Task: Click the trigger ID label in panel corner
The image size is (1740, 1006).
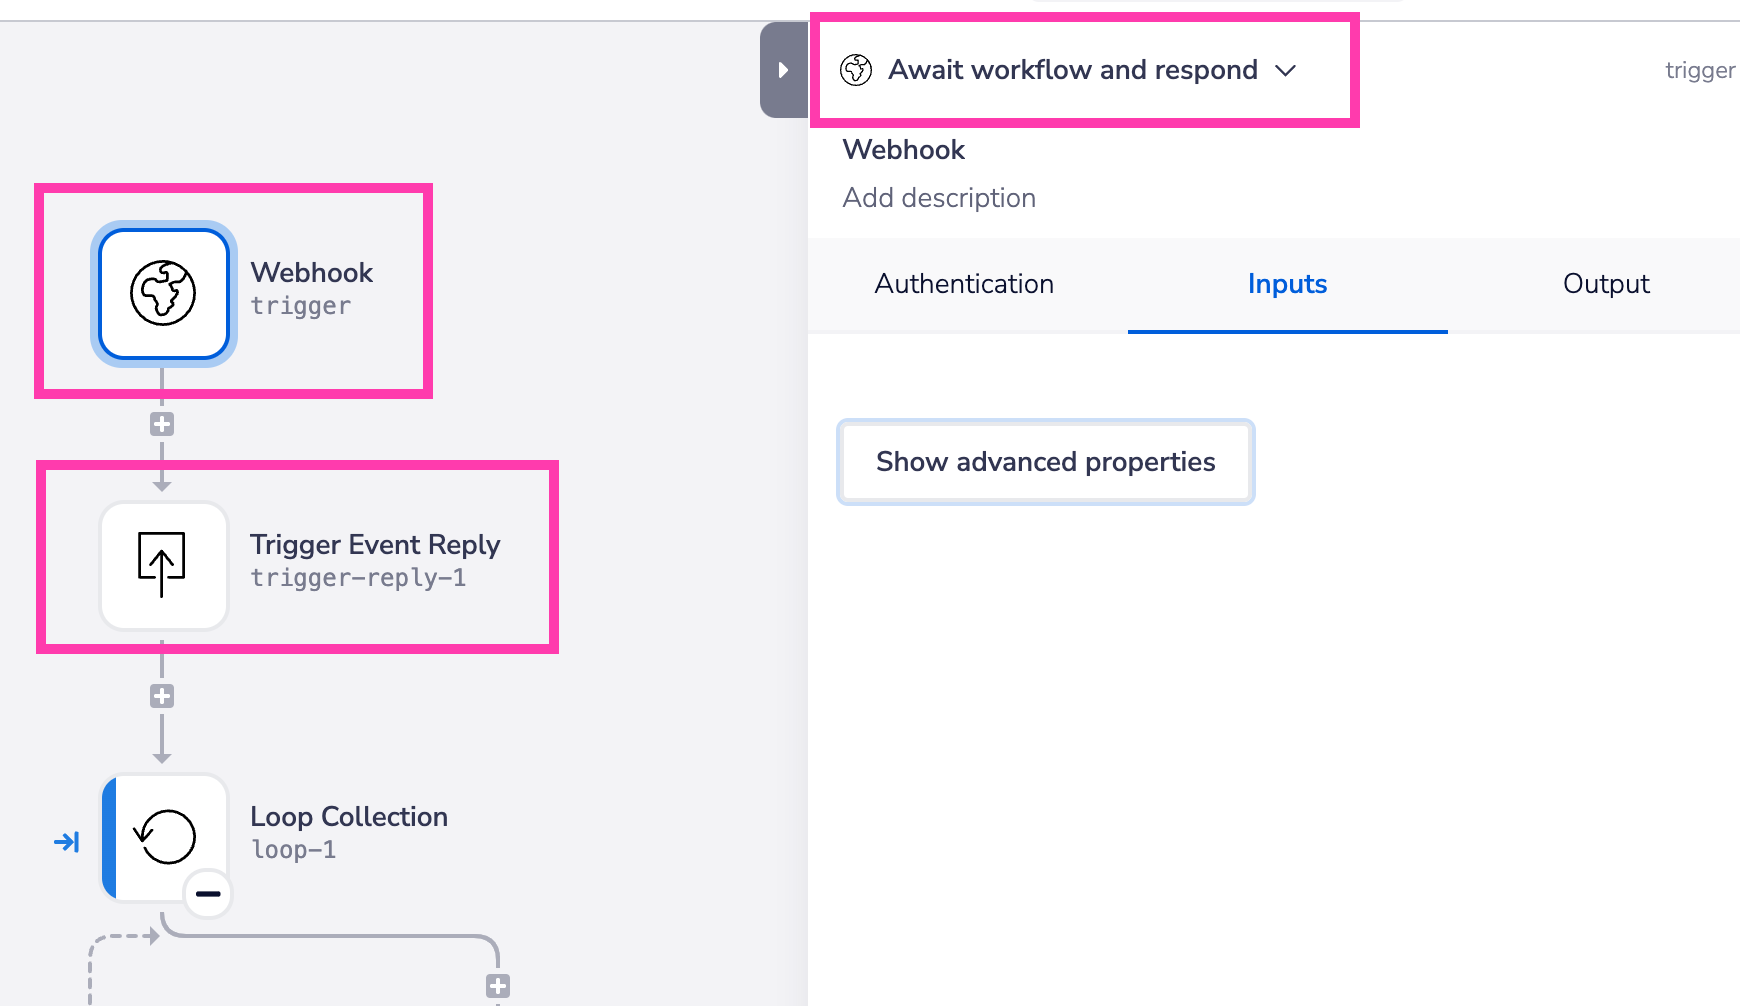Action: point(1699,70)
